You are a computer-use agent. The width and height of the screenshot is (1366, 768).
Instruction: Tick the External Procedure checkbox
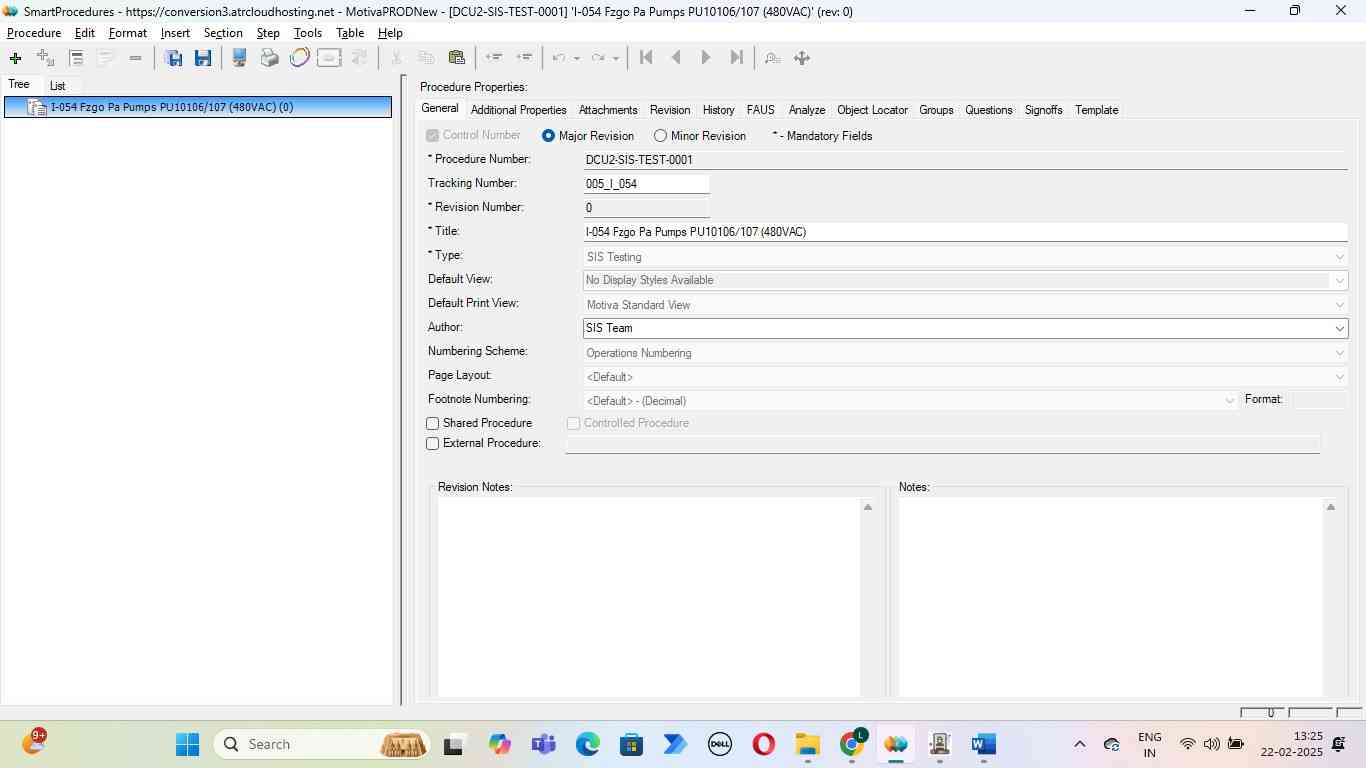[x=433, y=444]
